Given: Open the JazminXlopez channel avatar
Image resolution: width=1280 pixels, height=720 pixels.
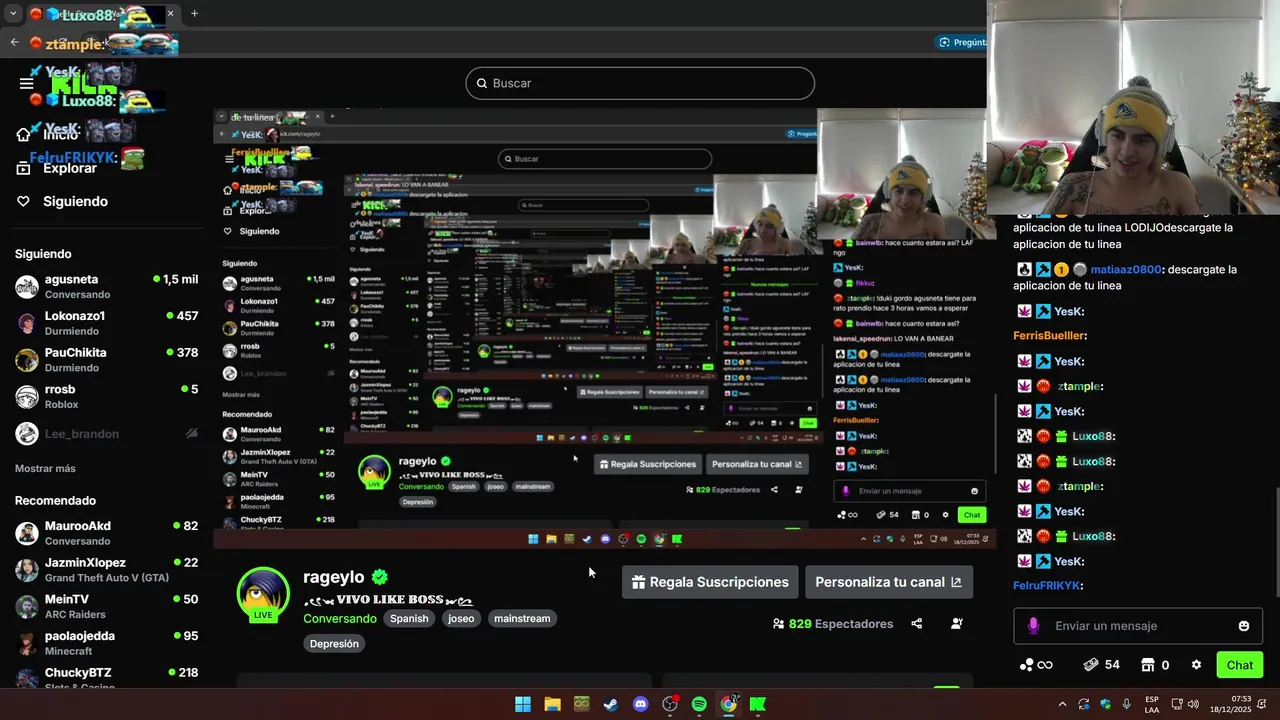Looking at the screenshot, I should (x=27, y=570).
